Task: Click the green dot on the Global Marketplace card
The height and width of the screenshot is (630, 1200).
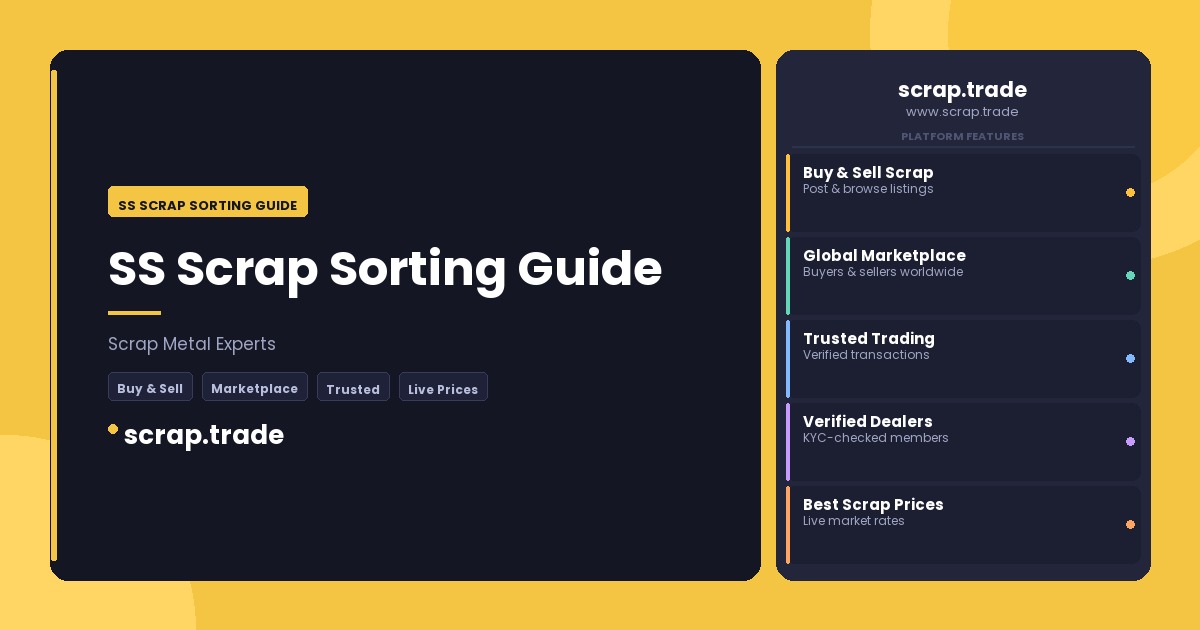Action: [x=1130, y=275]
